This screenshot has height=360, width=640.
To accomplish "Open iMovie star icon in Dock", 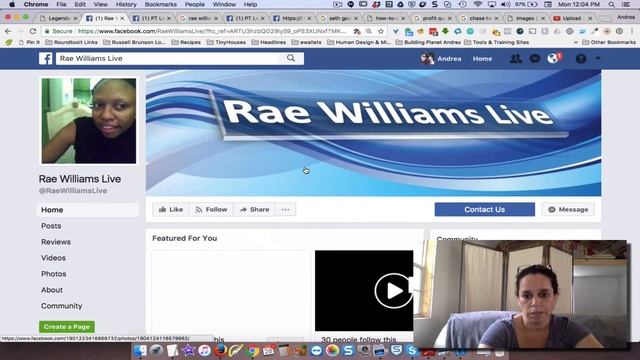I will [x=188, y=350].
